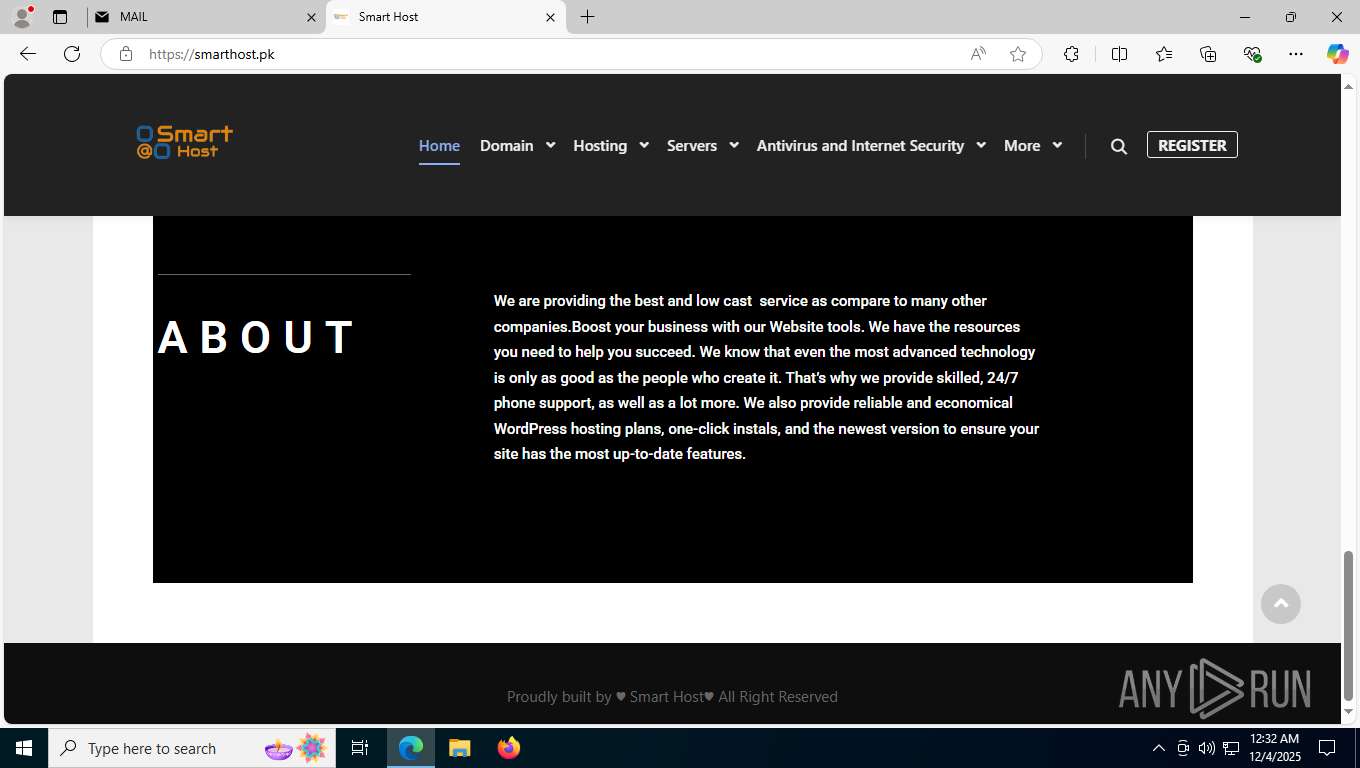Viewport: 1360px width, 768px height.
Task: Open File Explorer in the taskbar
Action: [x=459, y=748]
